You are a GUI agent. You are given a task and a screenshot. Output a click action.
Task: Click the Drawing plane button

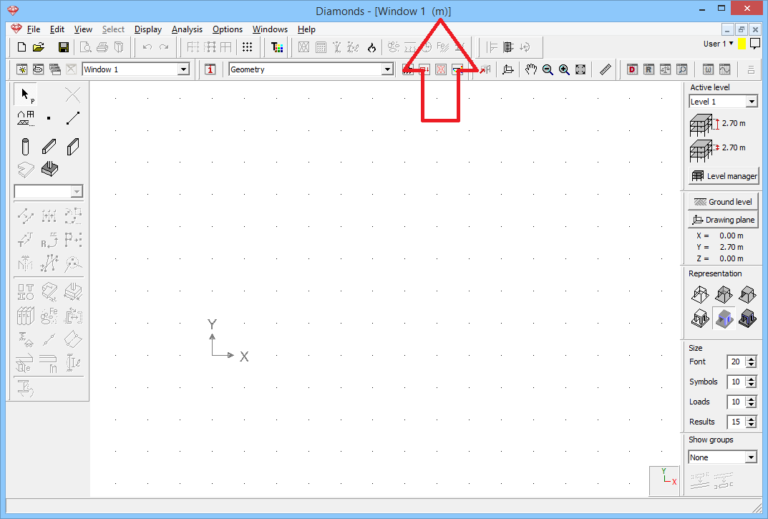[723, 220]
